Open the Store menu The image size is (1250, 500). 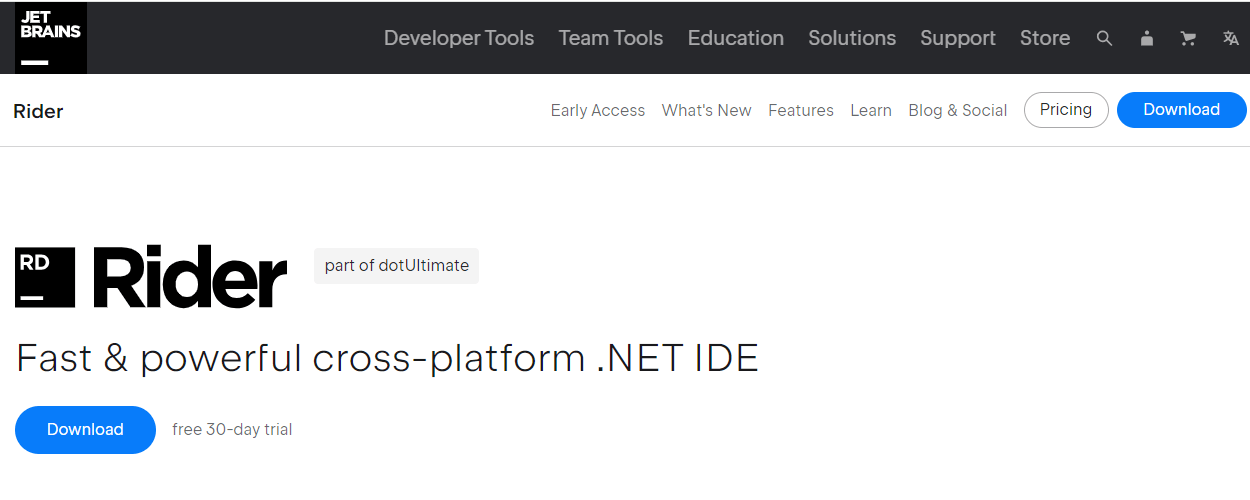[x=1045, y=38]
